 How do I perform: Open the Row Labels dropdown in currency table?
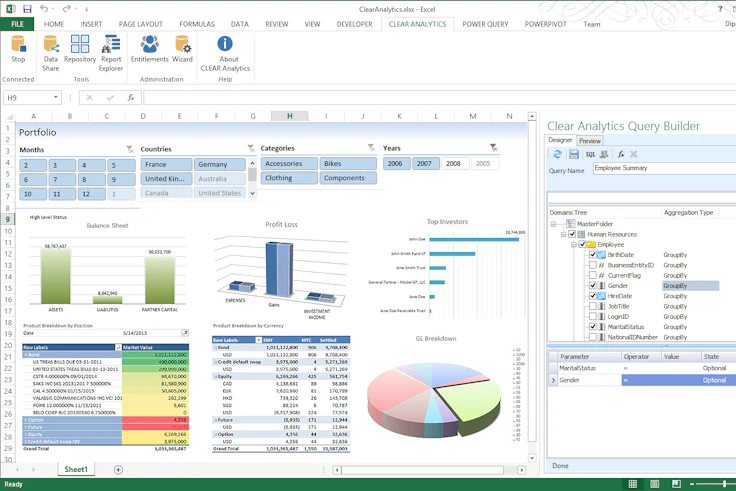point(258,340)
